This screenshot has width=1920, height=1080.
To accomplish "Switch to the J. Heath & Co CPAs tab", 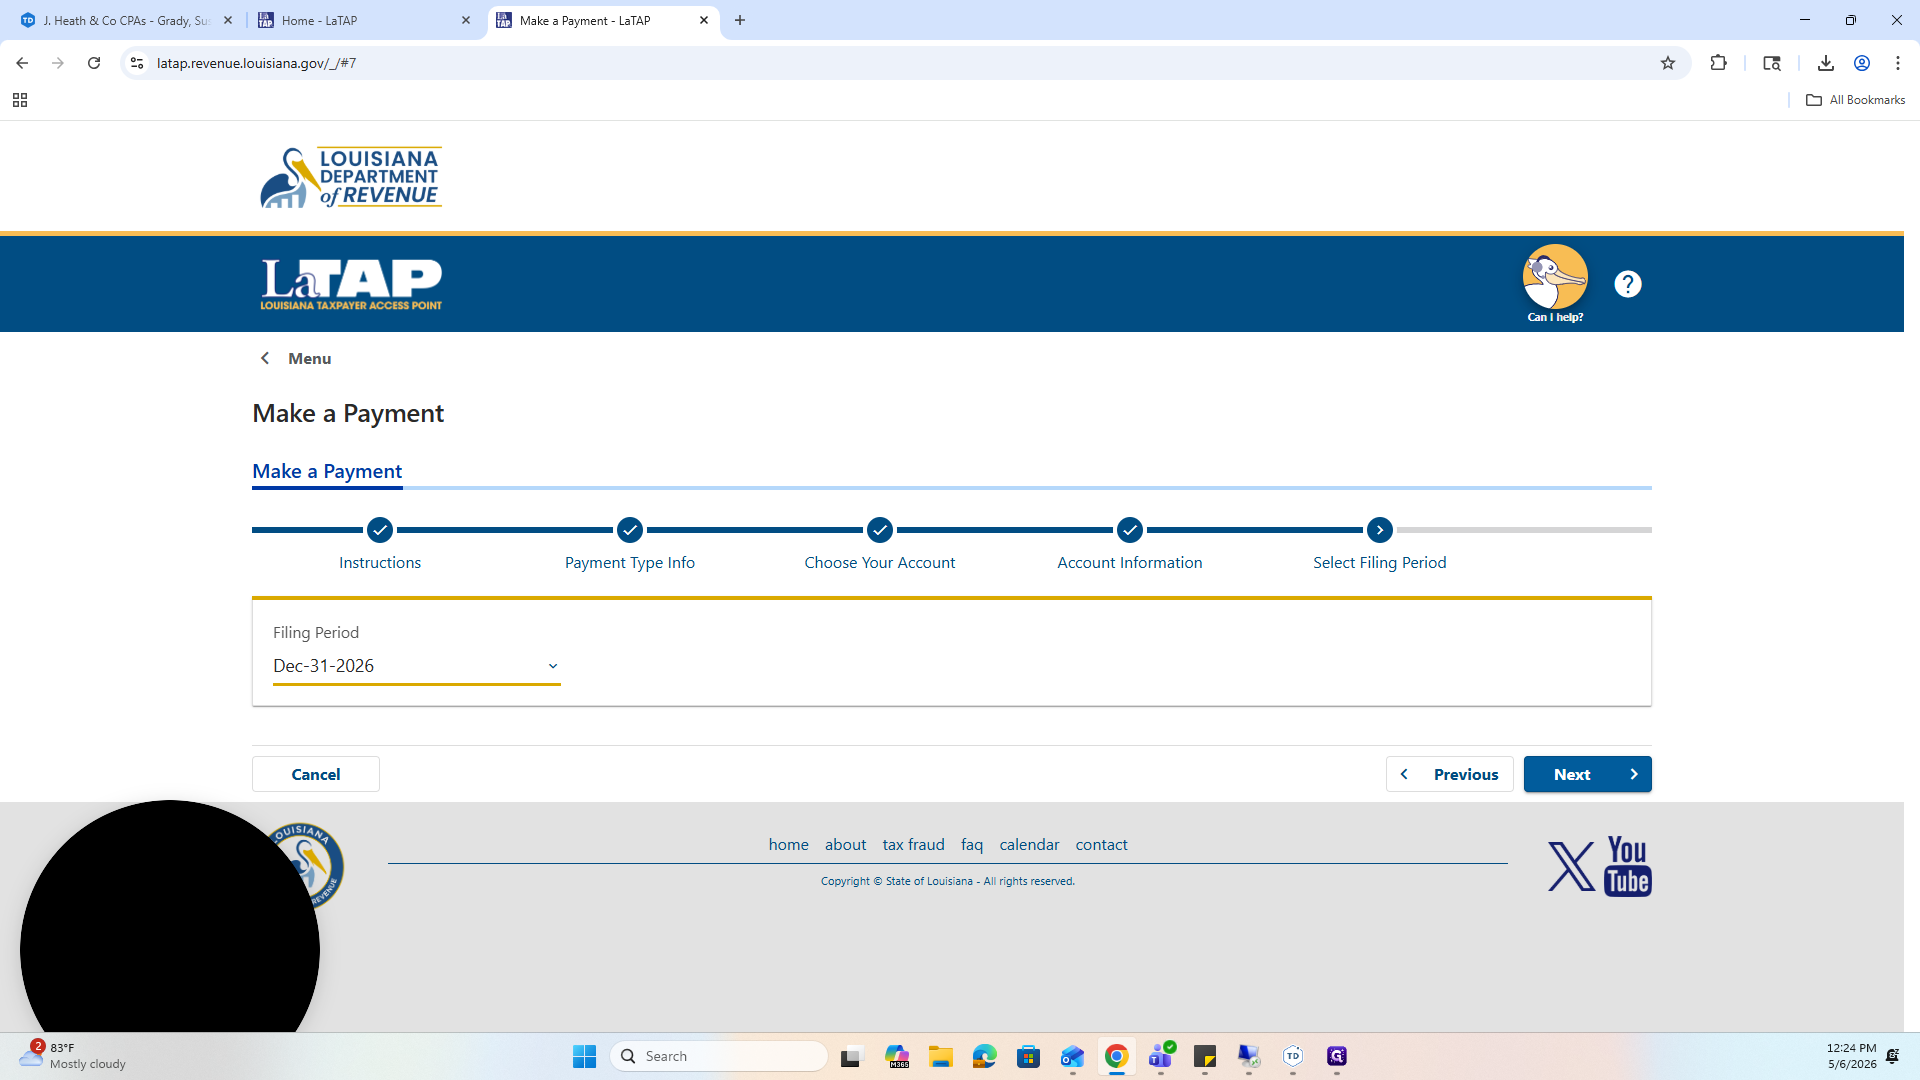I will tap(126, 20).
